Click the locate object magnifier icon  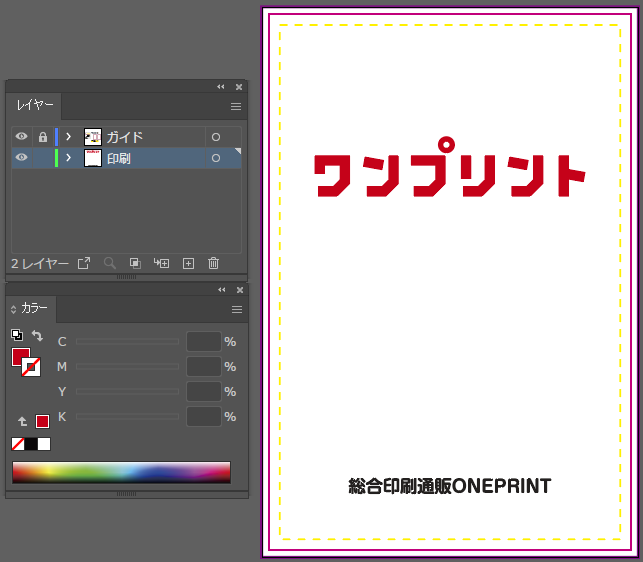(110, 263)
